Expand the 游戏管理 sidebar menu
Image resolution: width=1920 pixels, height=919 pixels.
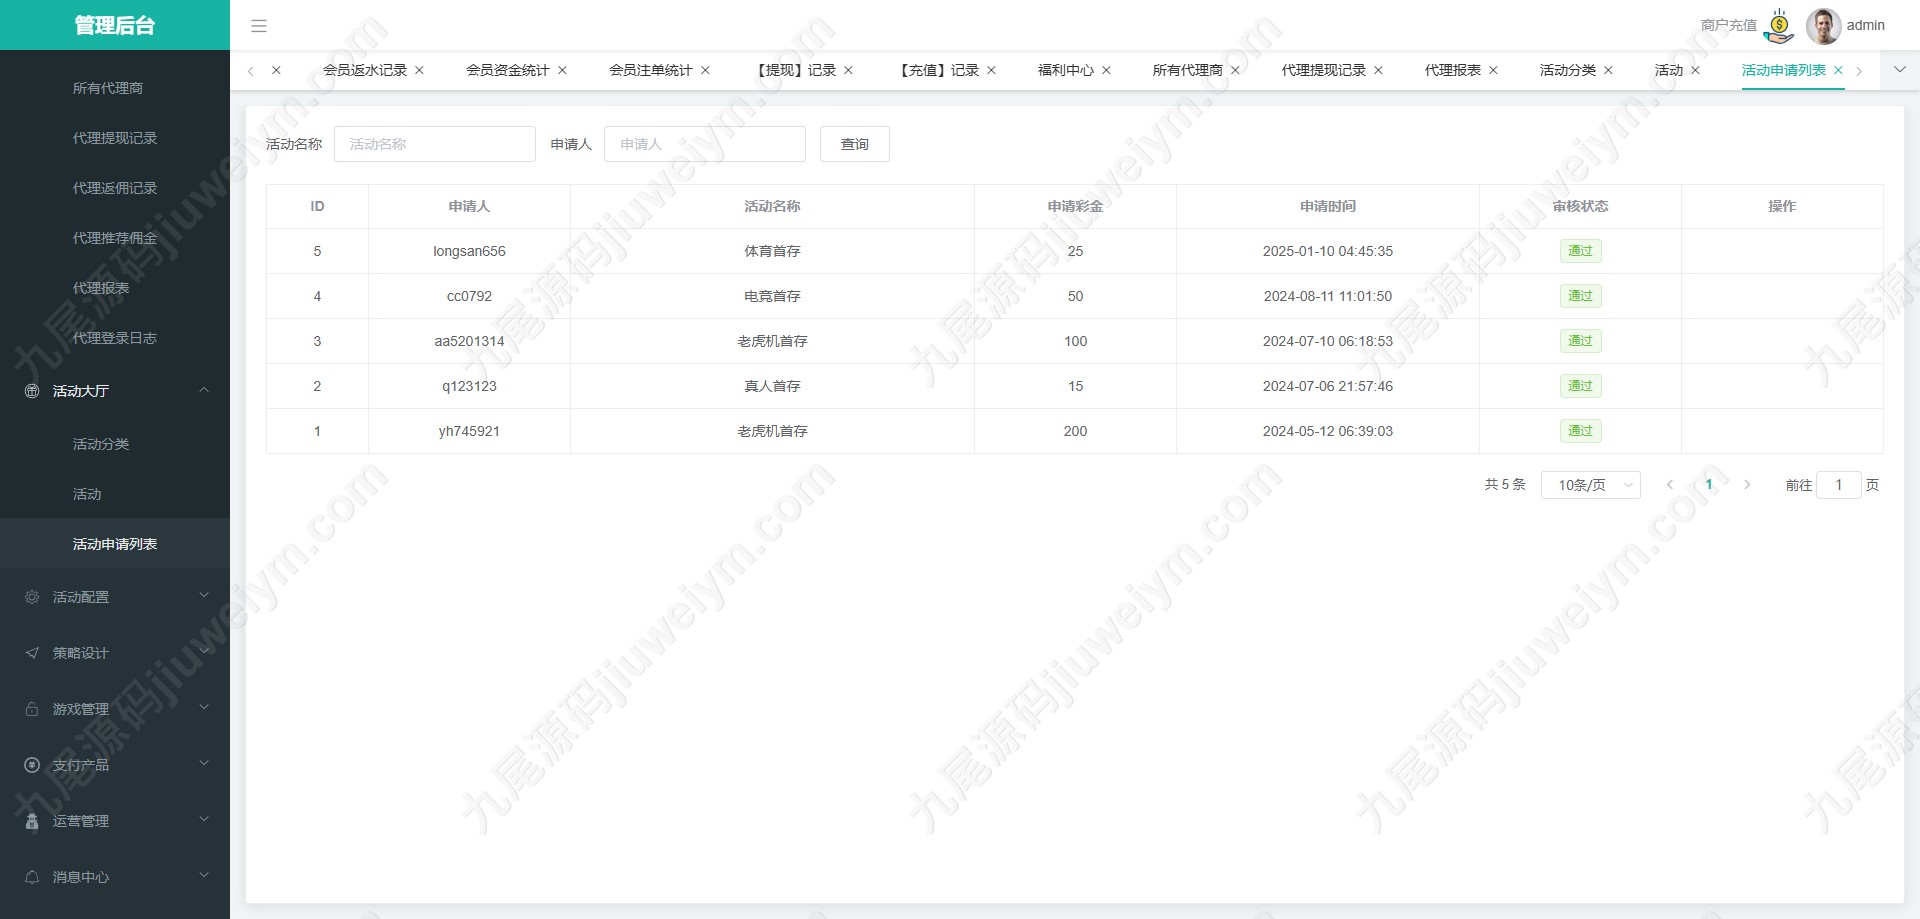point(115,709)
